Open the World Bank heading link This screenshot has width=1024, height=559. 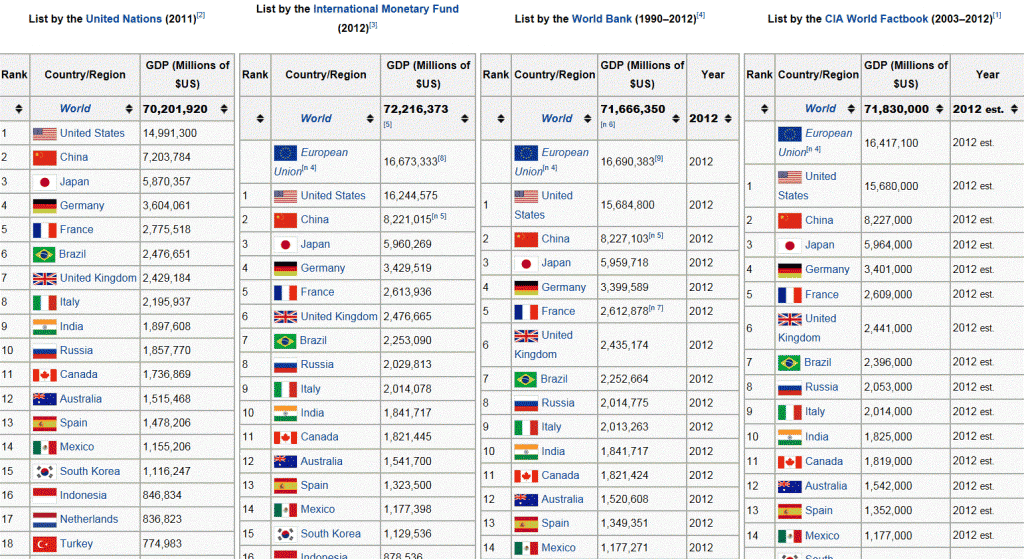click(x=601, y=19)
